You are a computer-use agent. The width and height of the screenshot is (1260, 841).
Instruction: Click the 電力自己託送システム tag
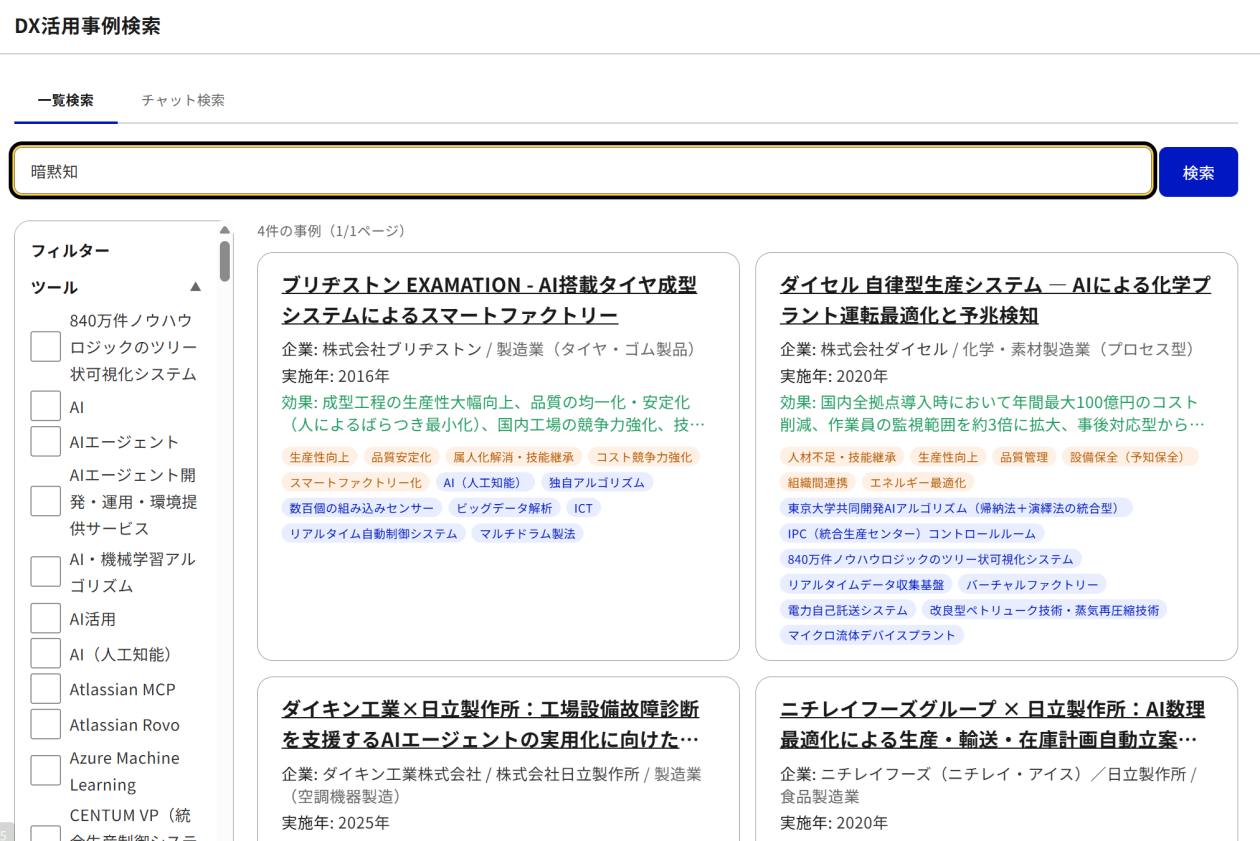pyautogui.click(x=848, y=610)
